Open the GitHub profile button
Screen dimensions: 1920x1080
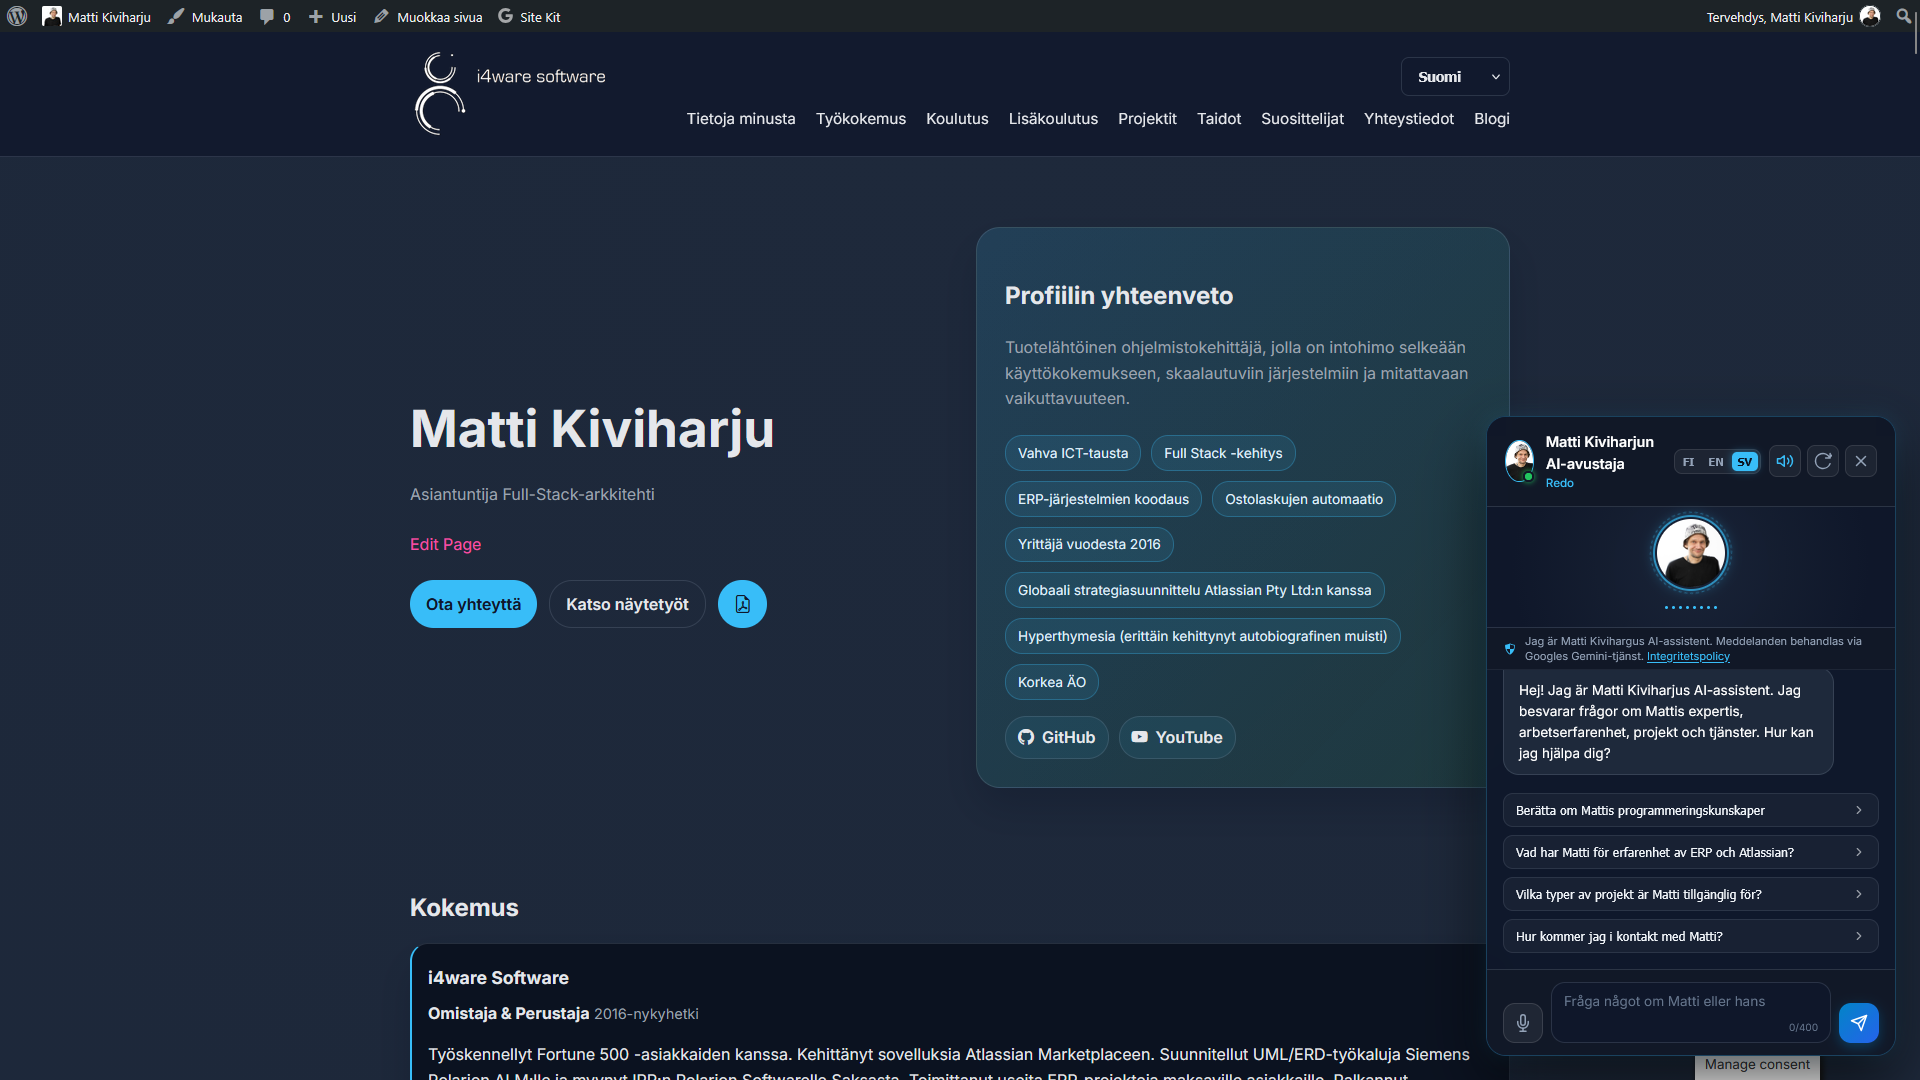click(1056, 737)
